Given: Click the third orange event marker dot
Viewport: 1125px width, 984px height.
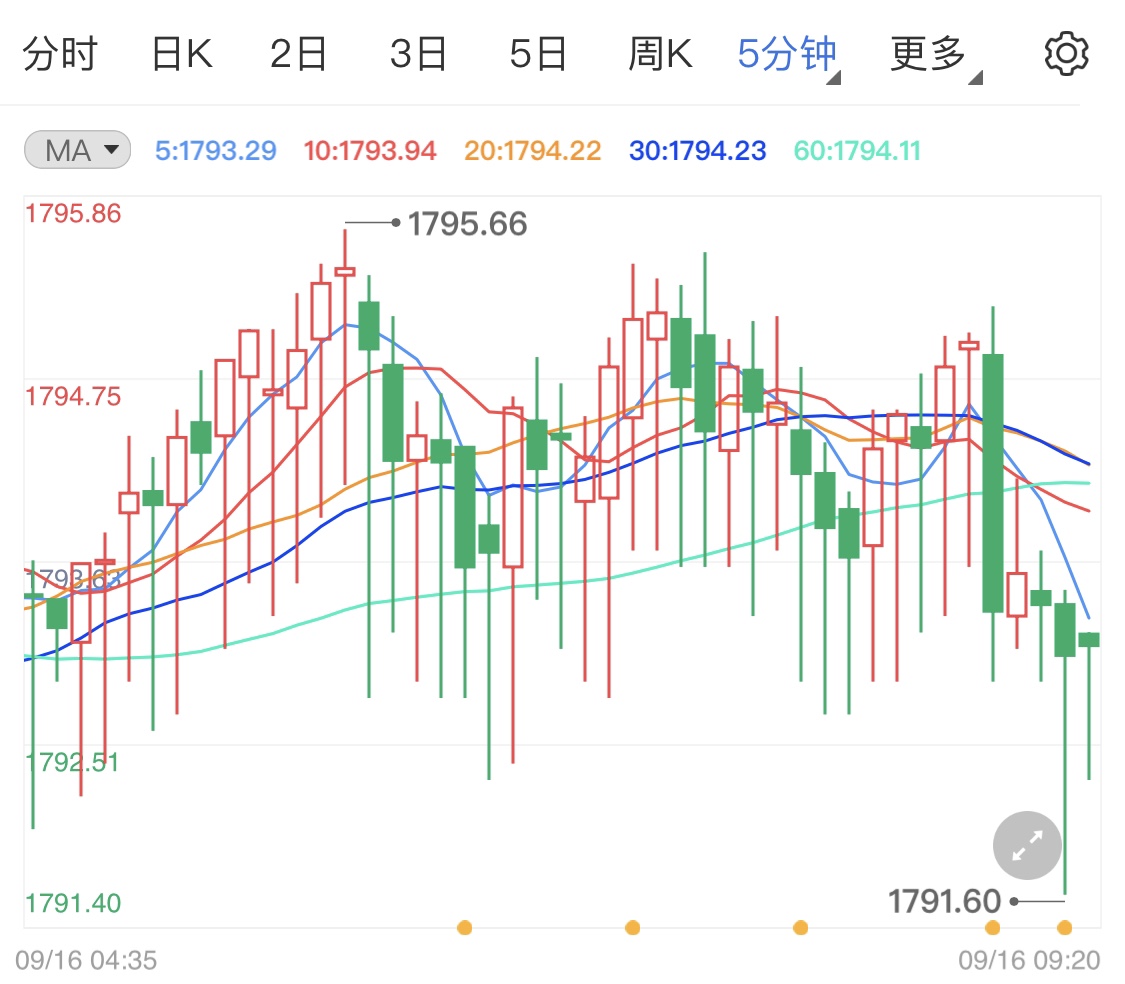Looking at the screenshot, I should pyautogui.click(x=801, y=928).
